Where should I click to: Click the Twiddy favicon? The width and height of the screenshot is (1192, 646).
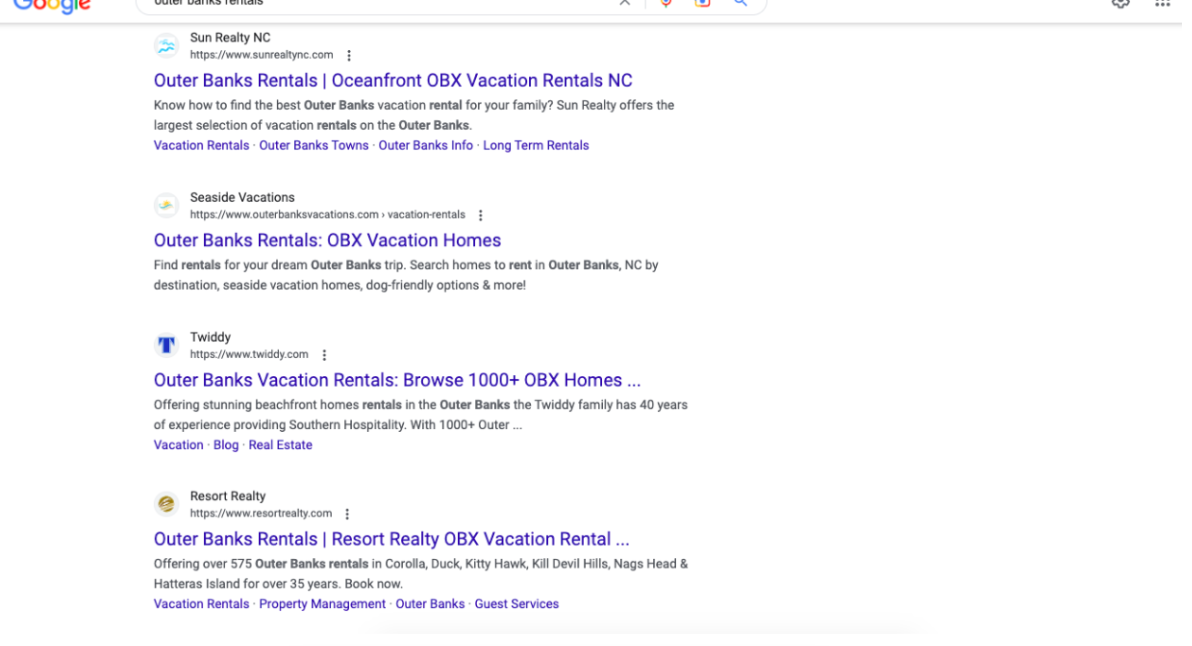167,347
